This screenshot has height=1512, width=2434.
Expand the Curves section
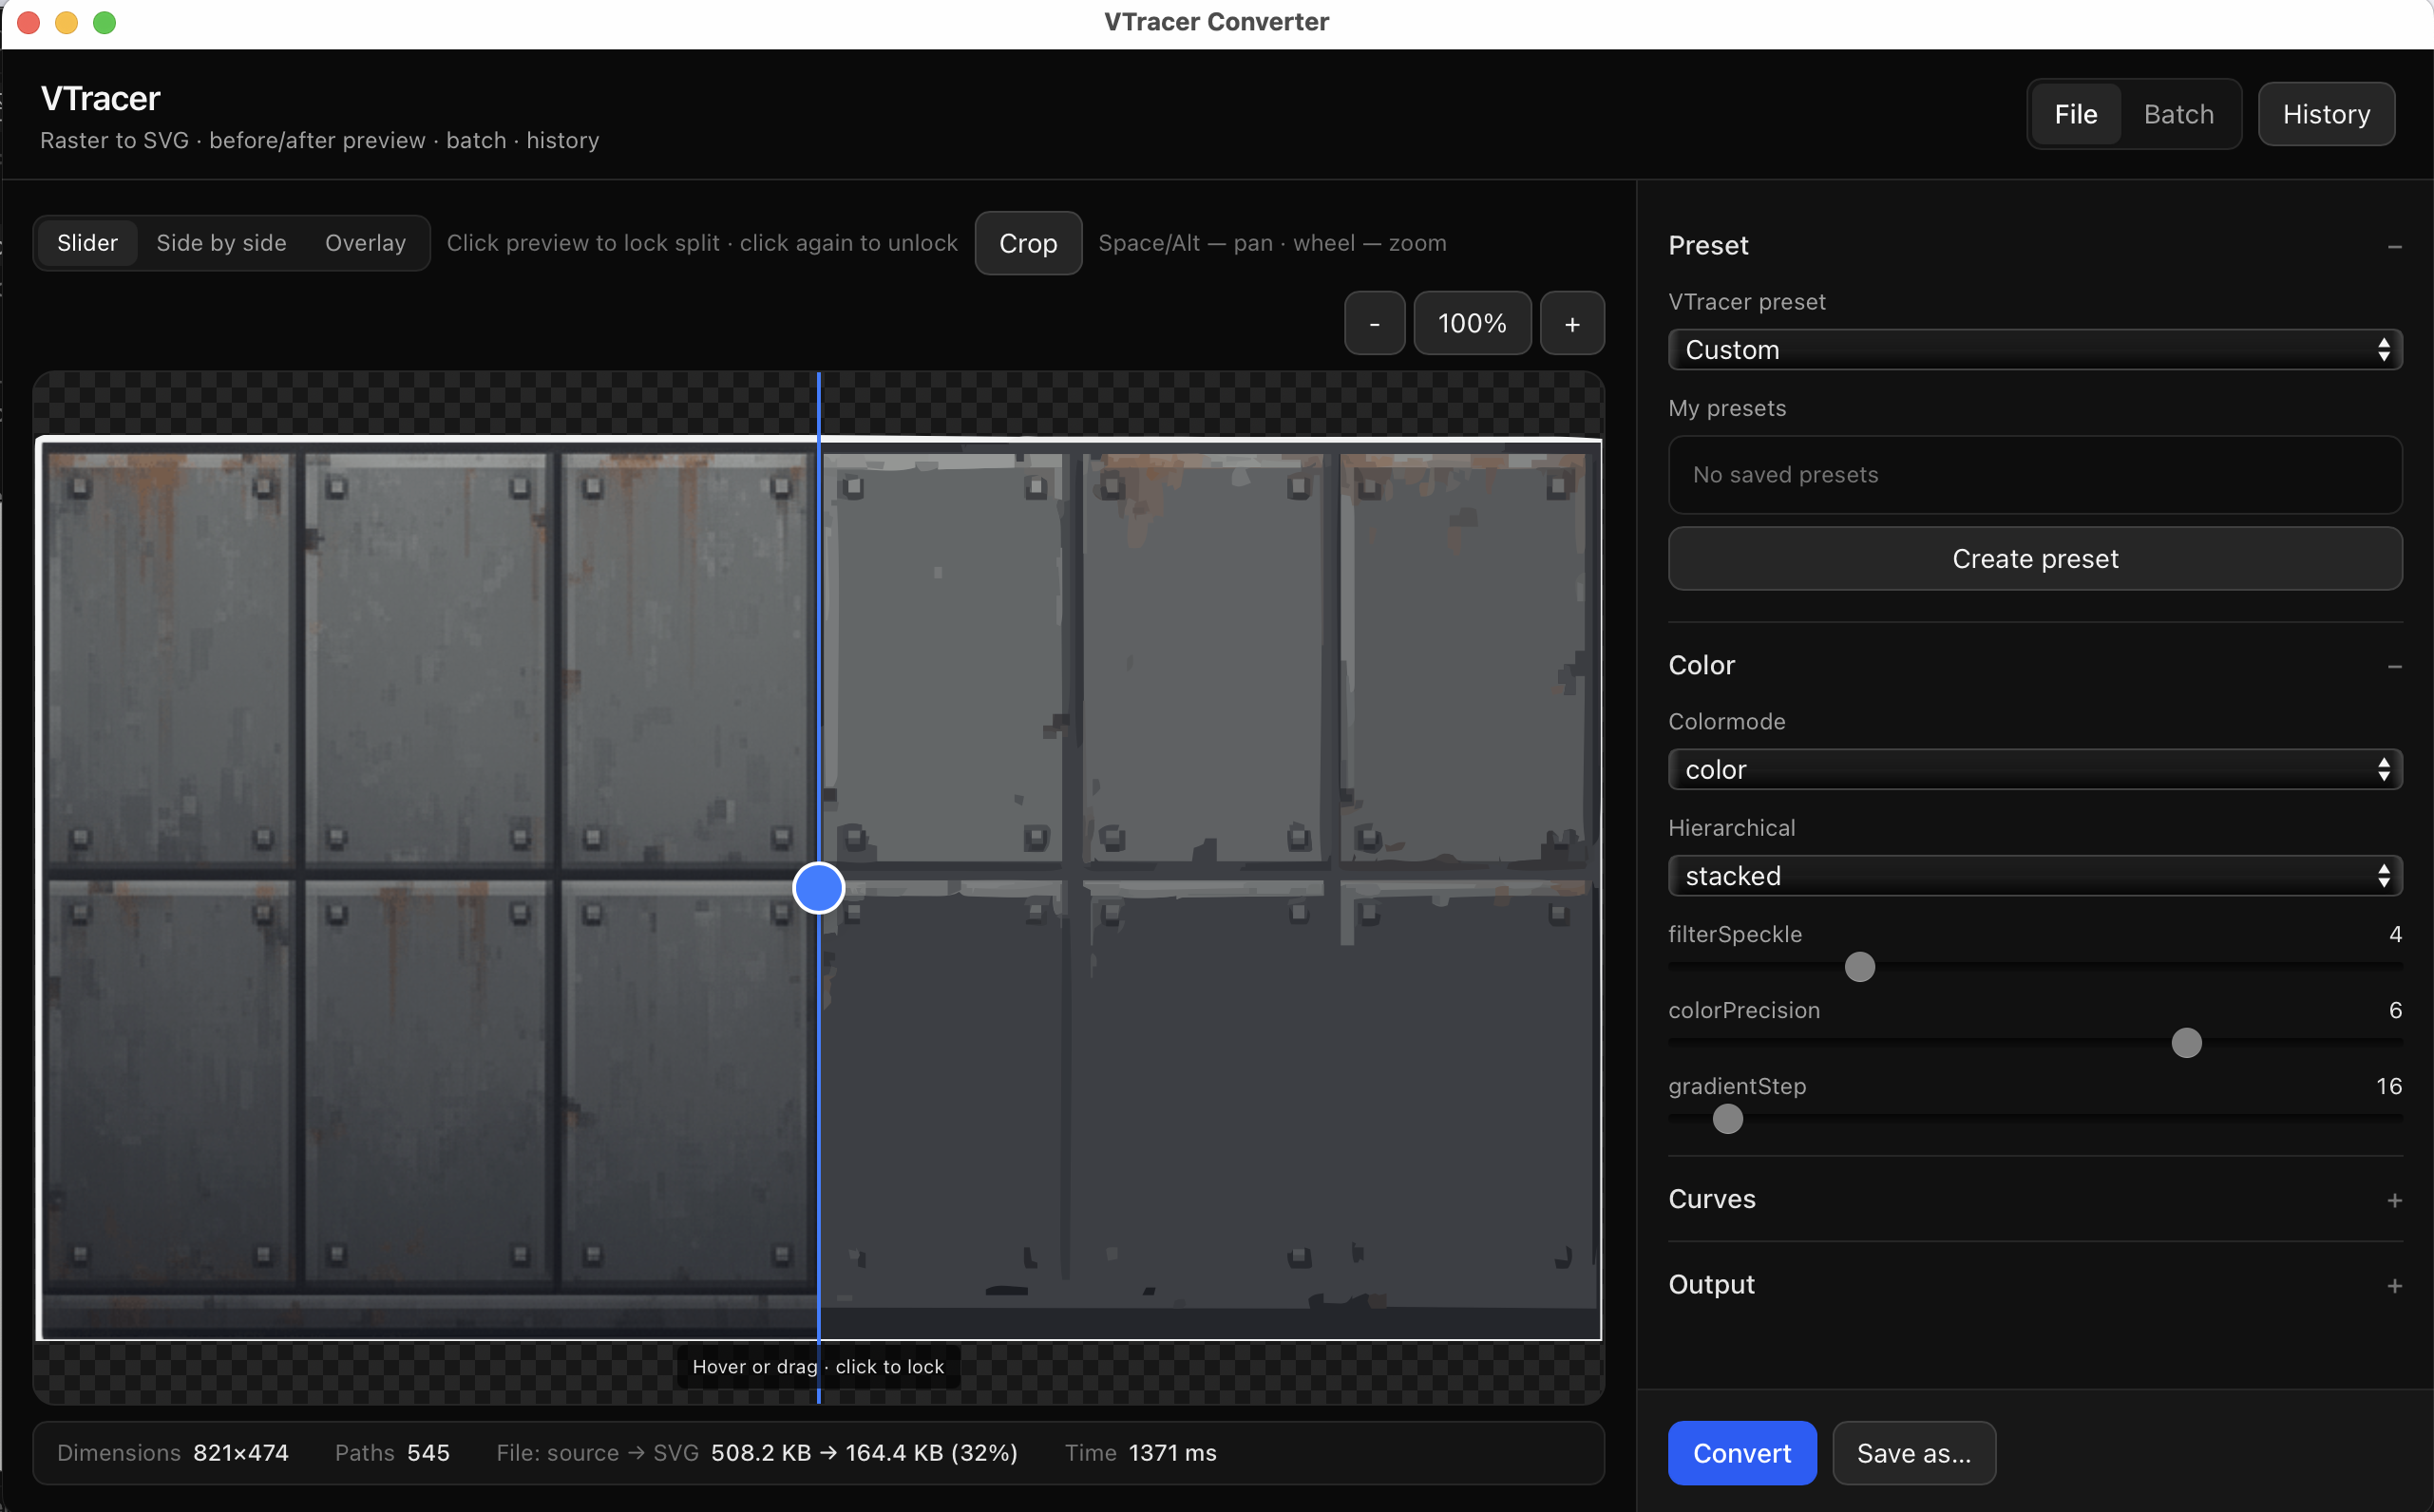click(2394, 1199)
